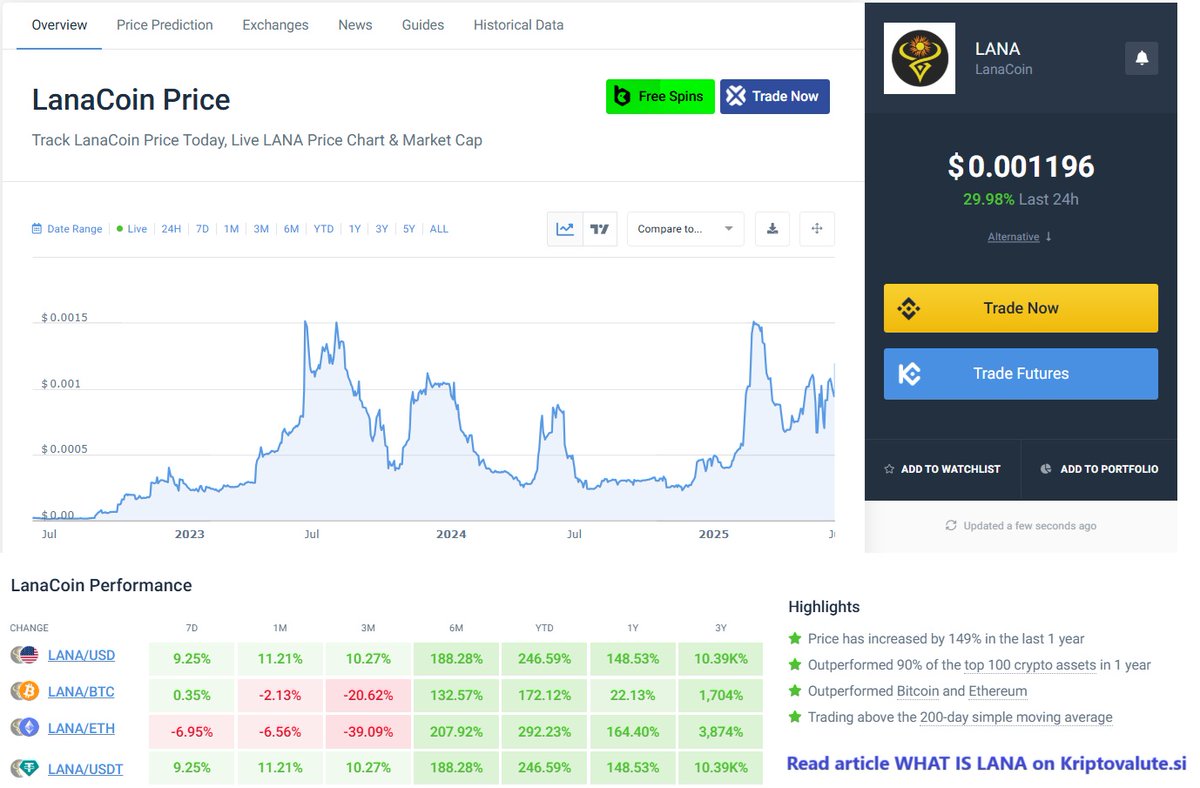Open the Overview tab
Screen dimensions: 1200x788
[x=60, y=25]
